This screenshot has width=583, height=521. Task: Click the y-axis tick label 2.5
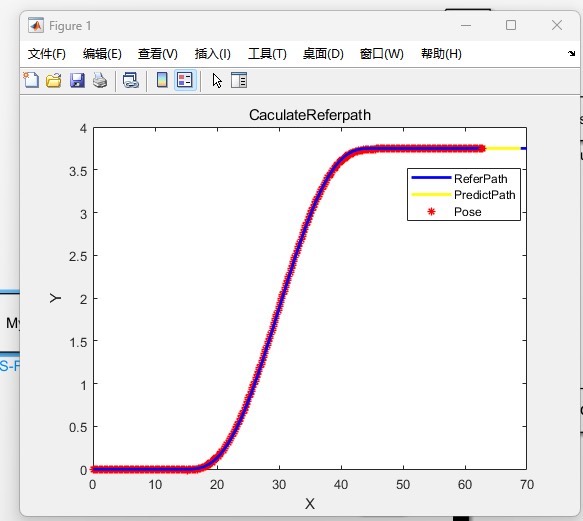tap(78, 256)
